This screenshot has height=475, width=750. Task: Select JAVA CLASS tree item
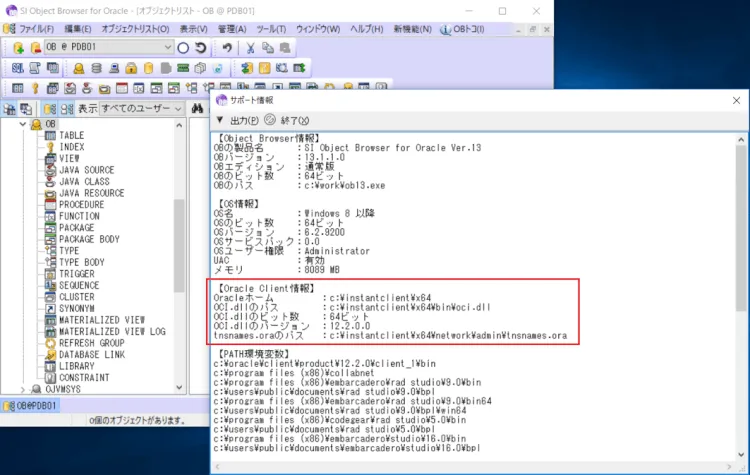tap(84, 181)
